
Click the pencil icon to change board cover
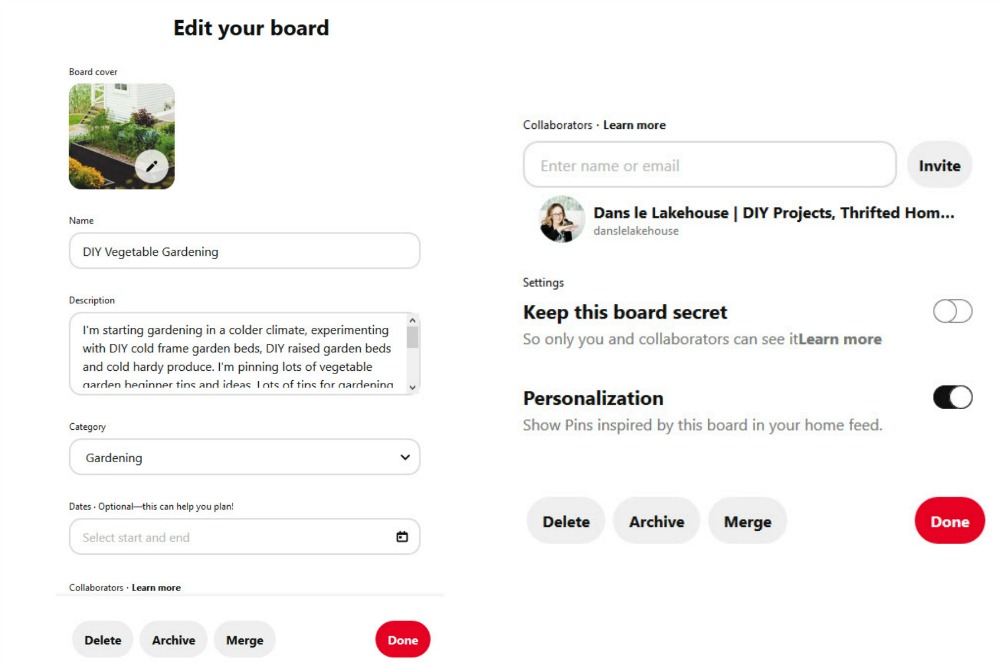[151, 167]
